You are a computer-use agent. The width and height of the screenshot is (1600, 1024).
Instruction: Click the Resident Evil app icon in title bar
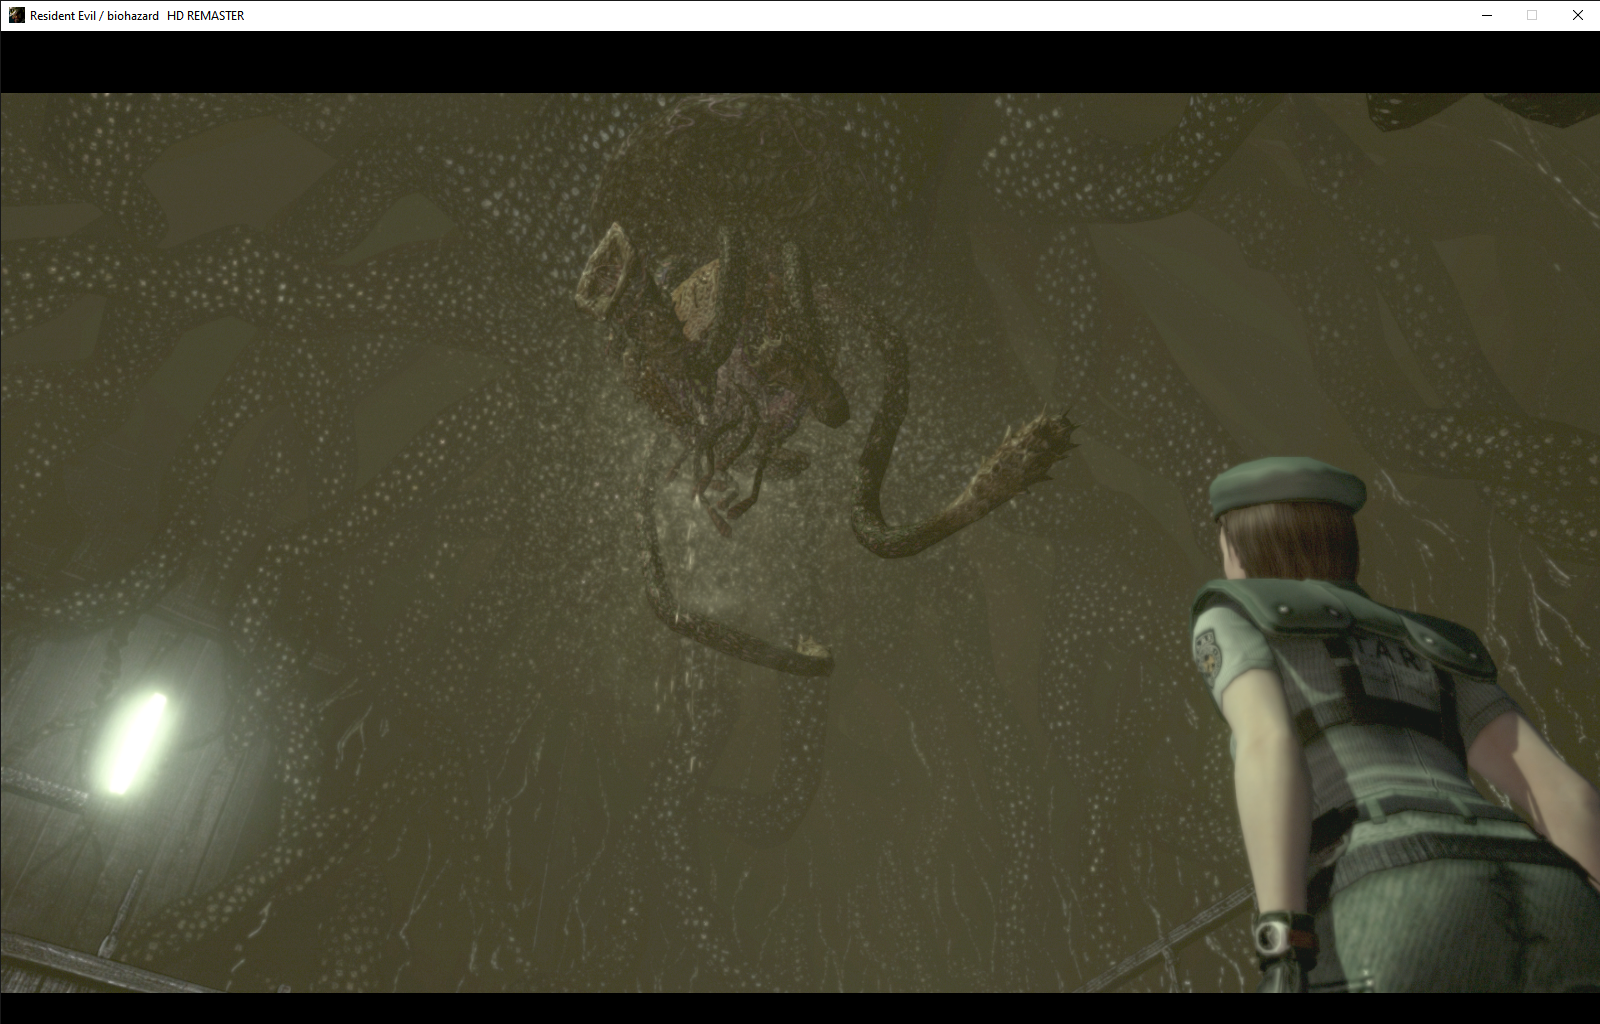click(x=16, y=15)
